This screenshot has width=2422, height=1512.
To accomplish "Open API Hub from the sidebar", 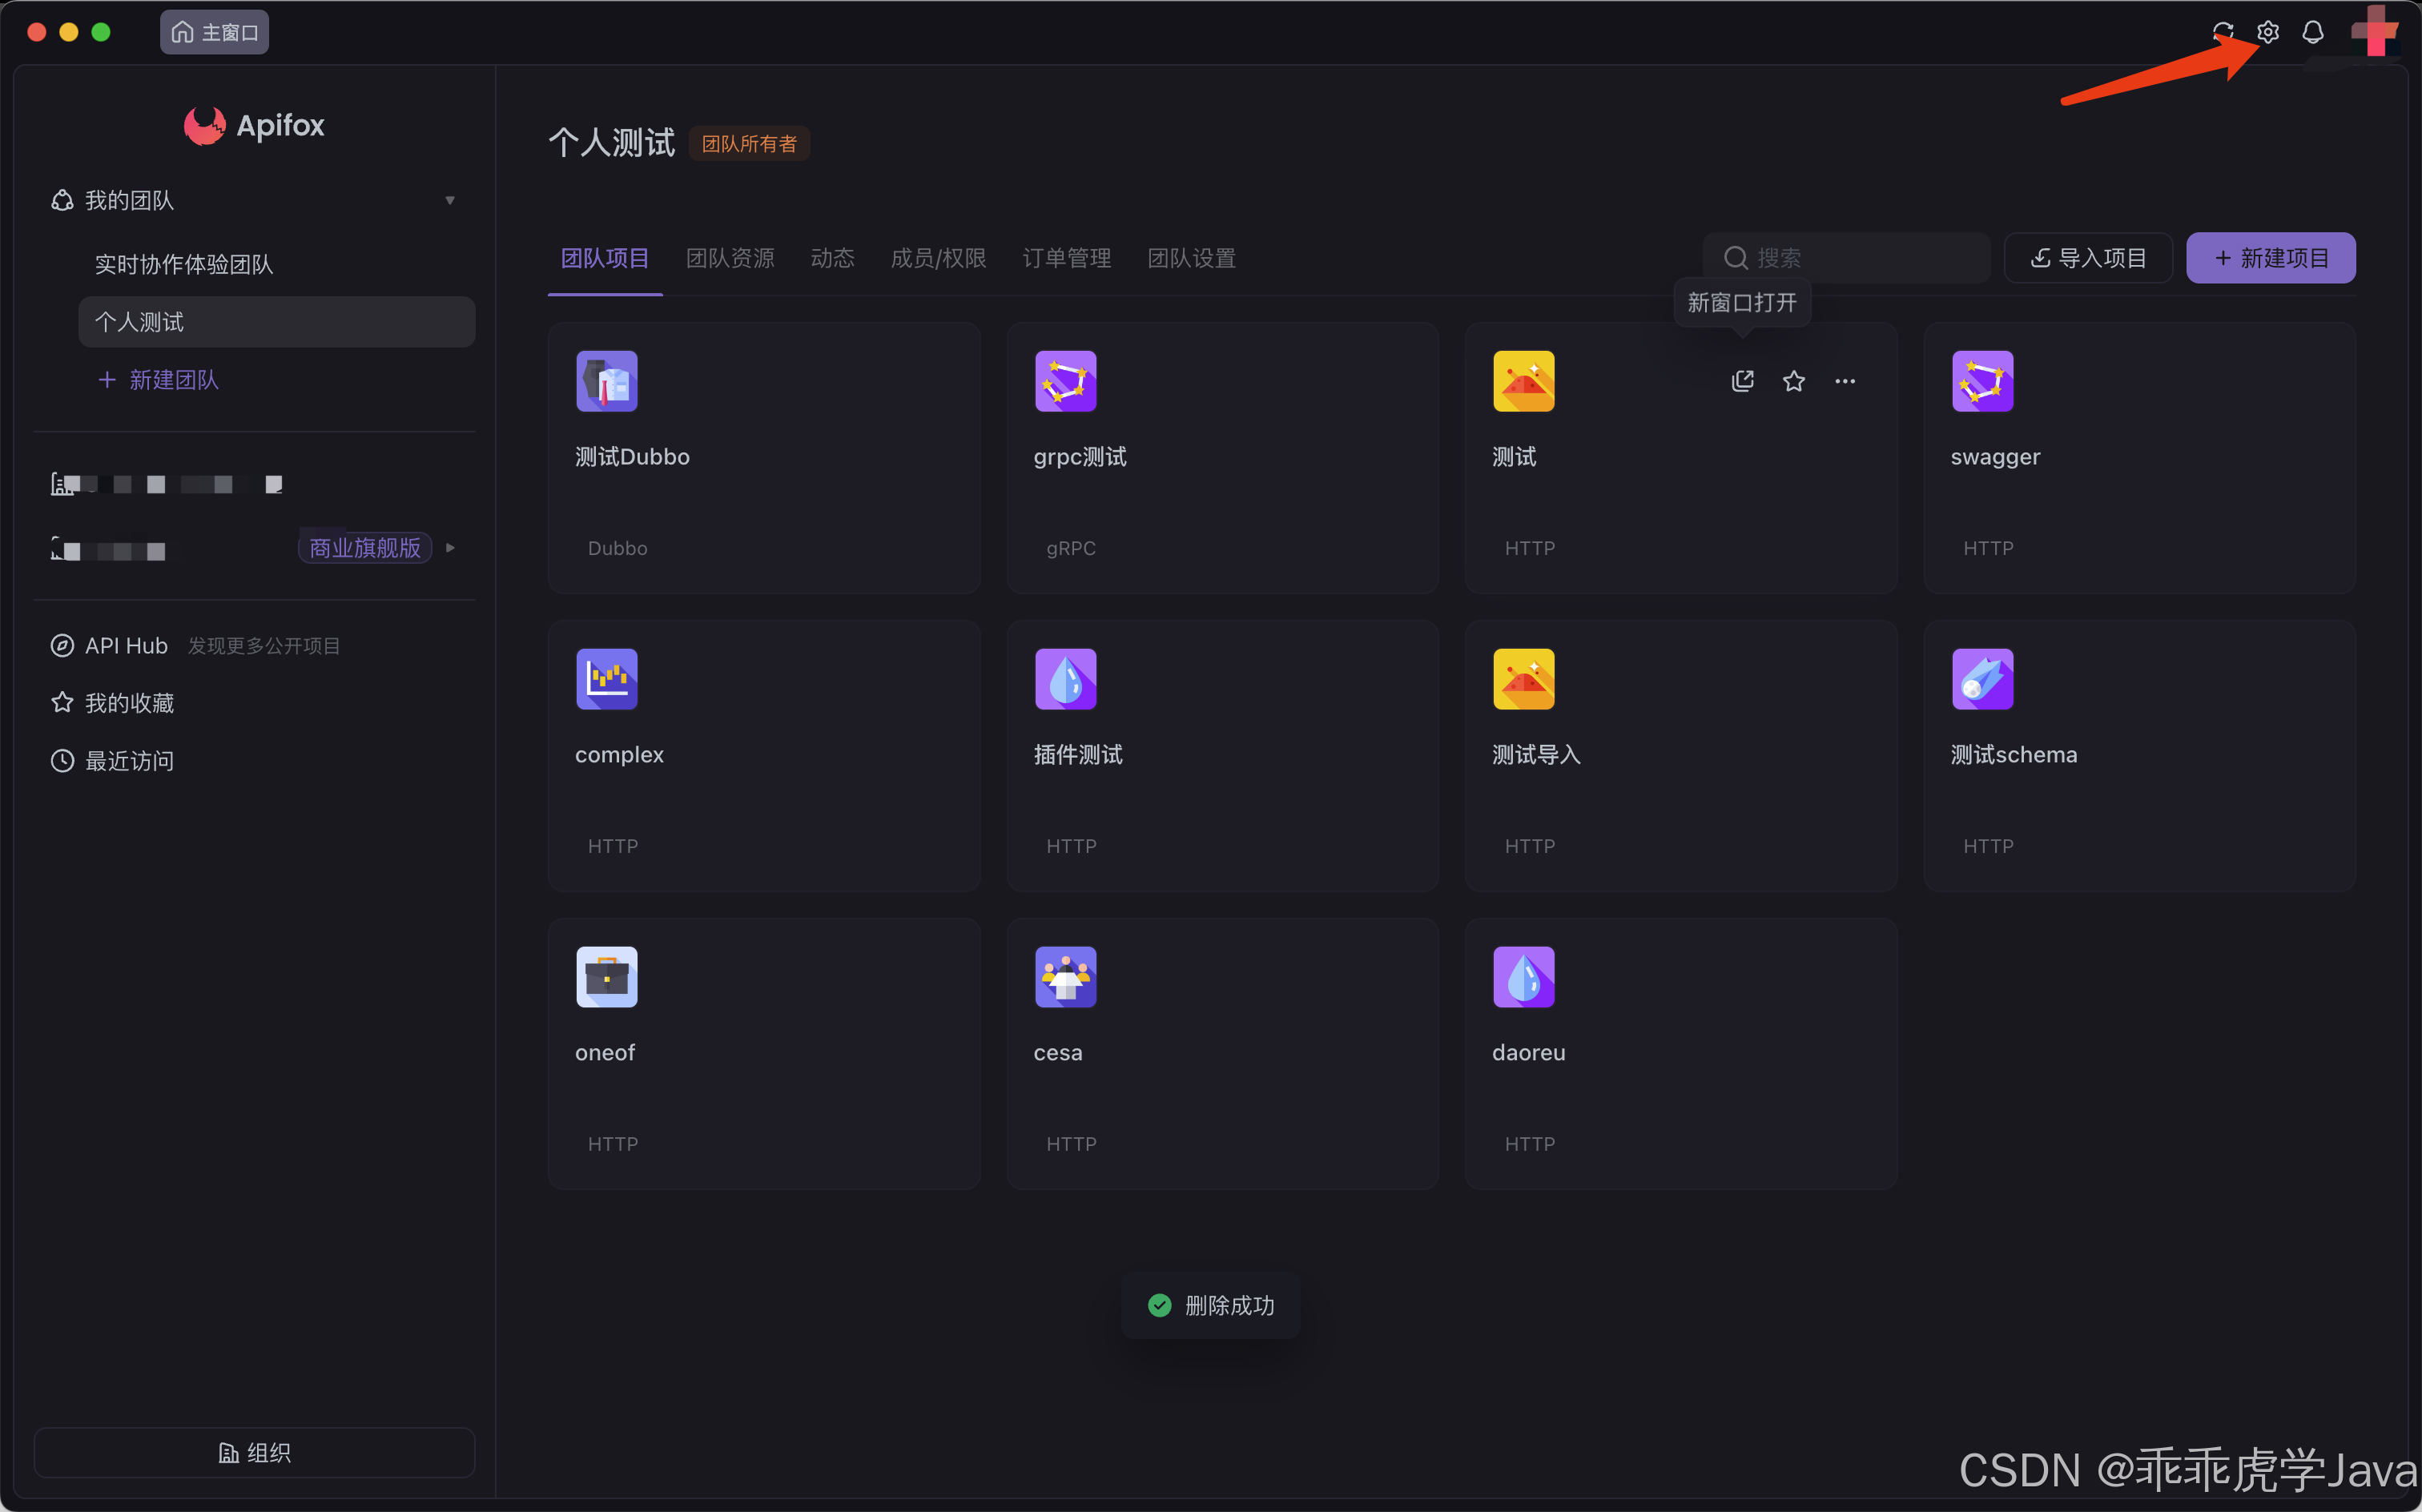I will point(126,646).
